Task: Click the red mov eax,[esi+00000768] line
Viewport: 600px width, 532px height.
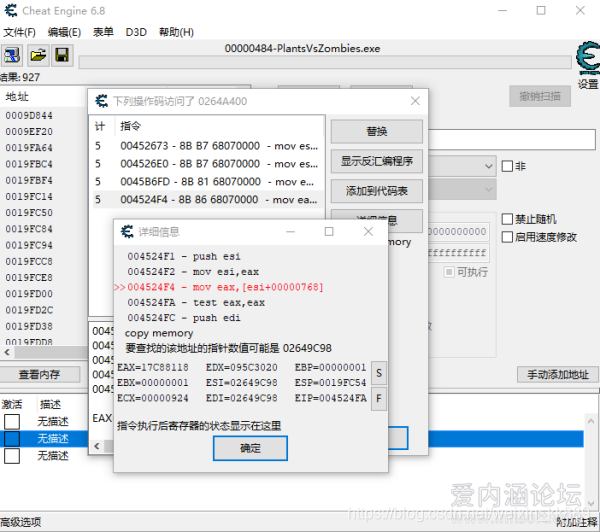Action: click(225, 287)
